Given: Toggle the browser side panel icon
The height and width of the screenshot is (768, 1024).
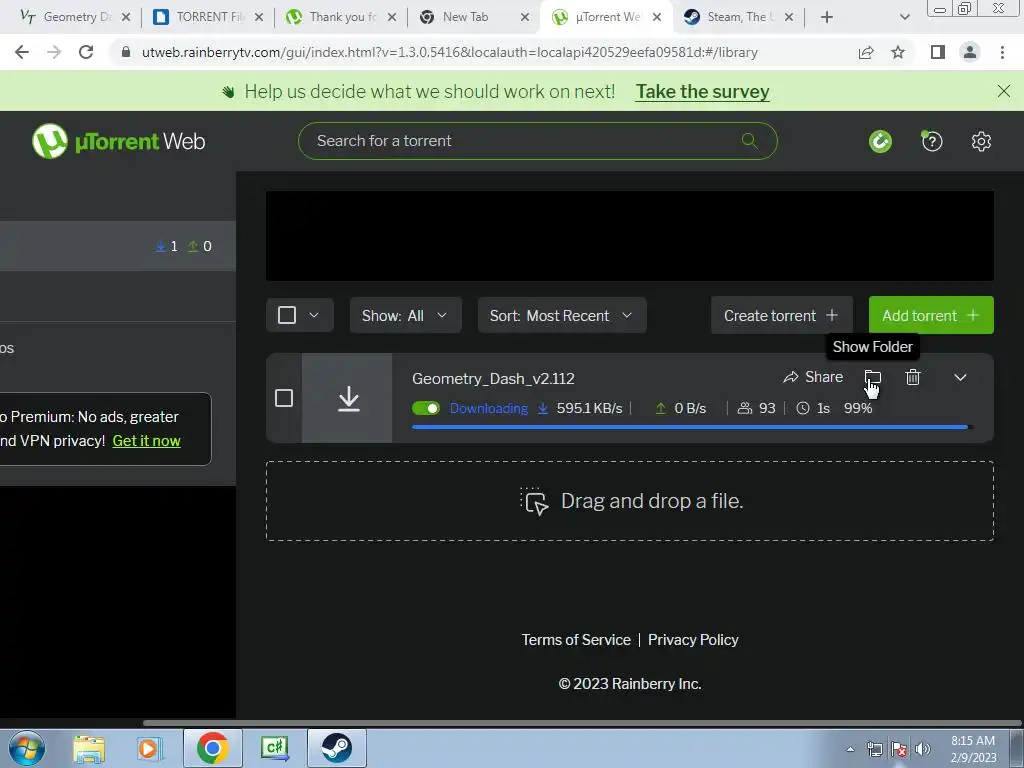Looking at the screenshot, I should coord(938,52).
